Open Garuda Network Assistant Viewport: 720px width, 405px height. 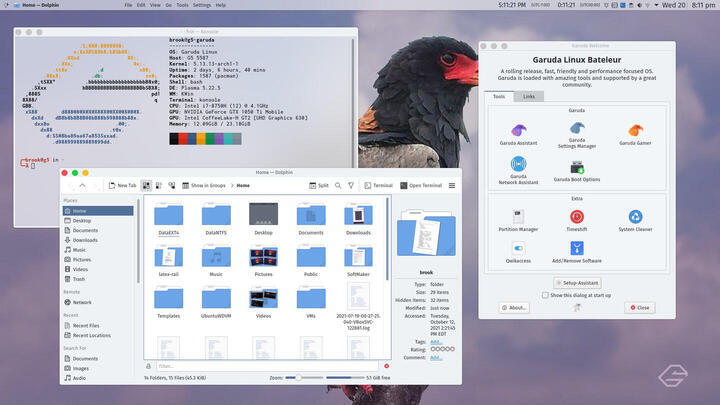[518, 170]
